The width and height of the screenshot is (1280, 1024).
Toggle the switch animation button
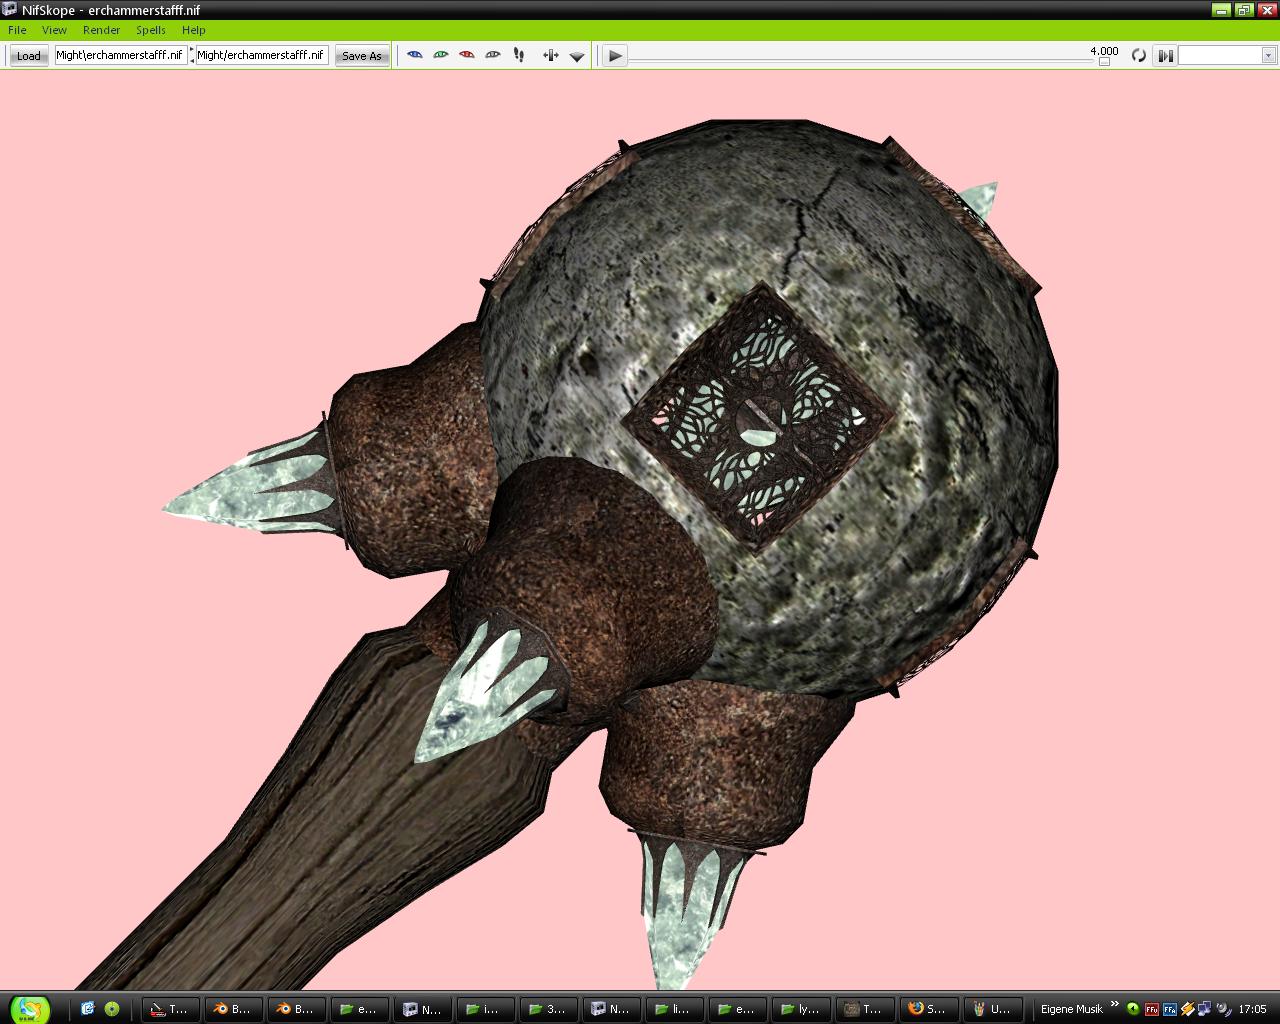coord(1165,55)
